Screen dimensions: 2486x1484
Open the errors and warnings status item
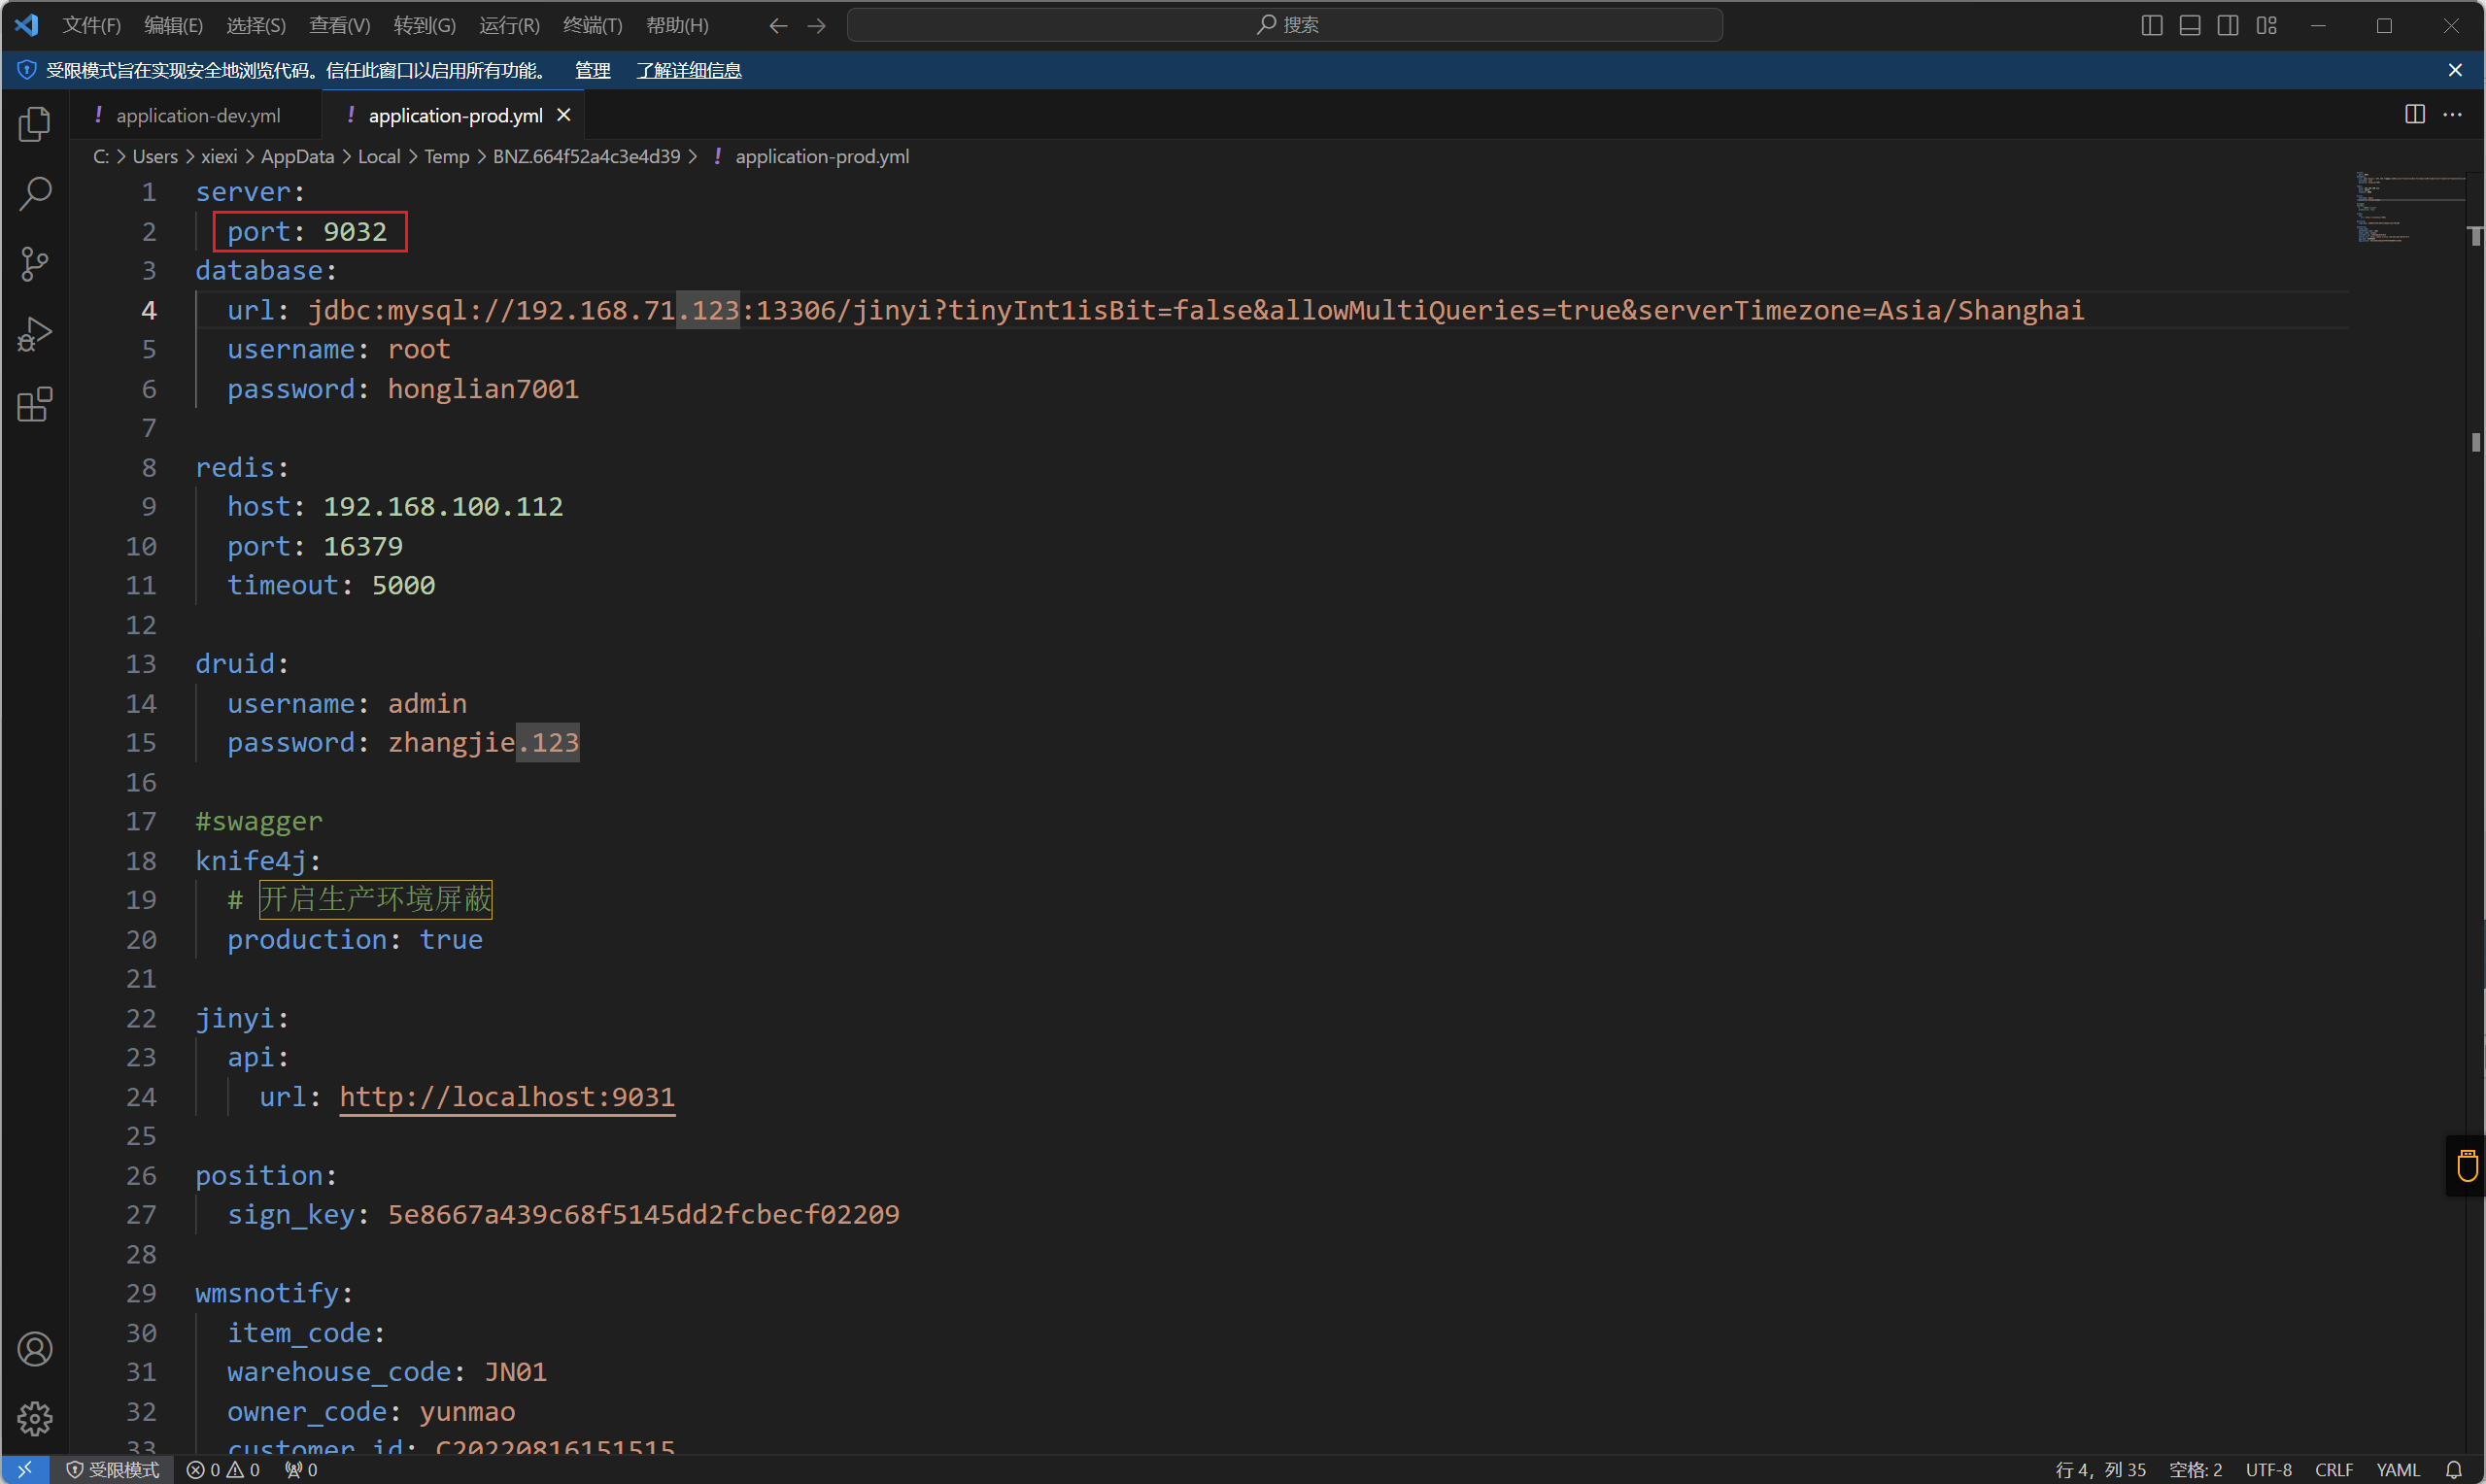[x=223, y=1469]
